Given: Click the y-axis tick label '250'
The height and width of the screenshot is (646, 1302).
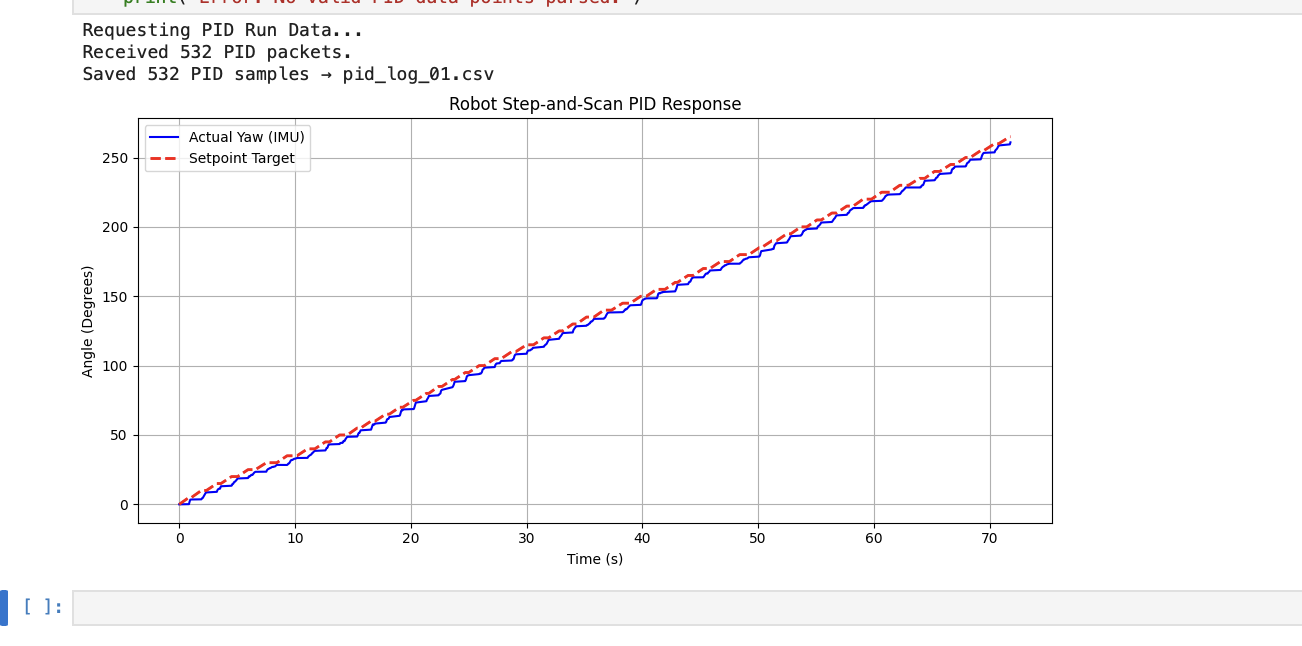Looking at the screenshot, I should pos(115,158).
